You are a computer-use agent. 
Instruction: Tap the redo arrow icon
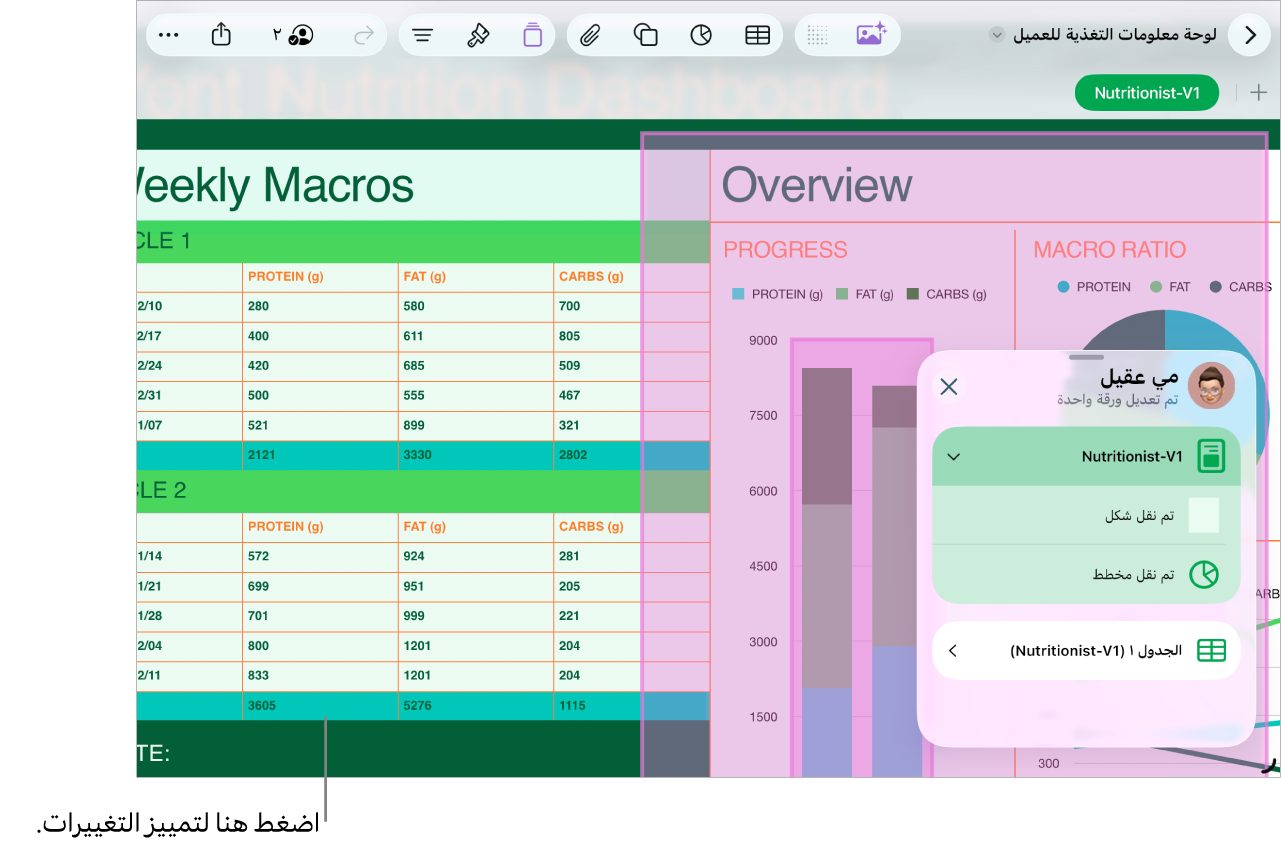click(x=364, y=35)
